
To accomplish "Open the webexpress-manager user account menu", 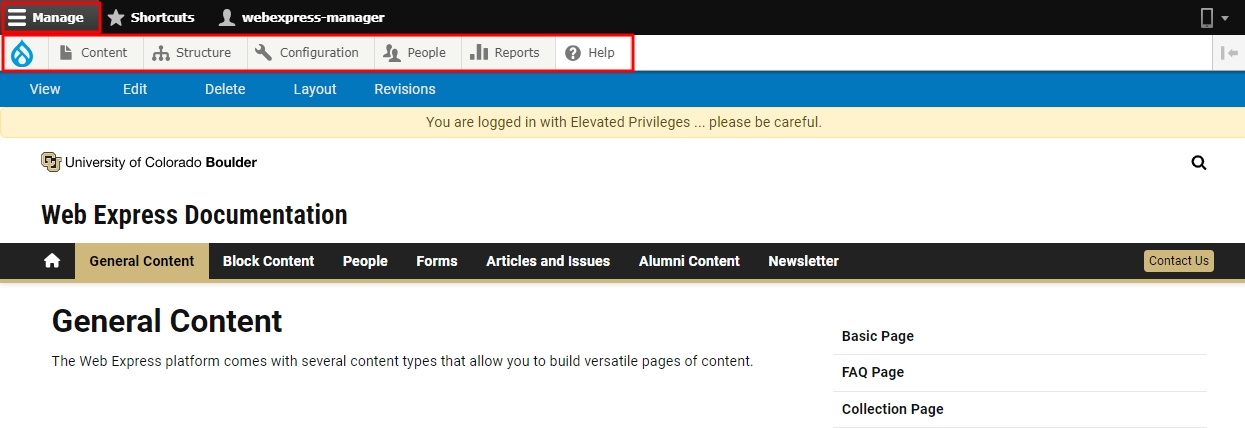I will 302,17.
